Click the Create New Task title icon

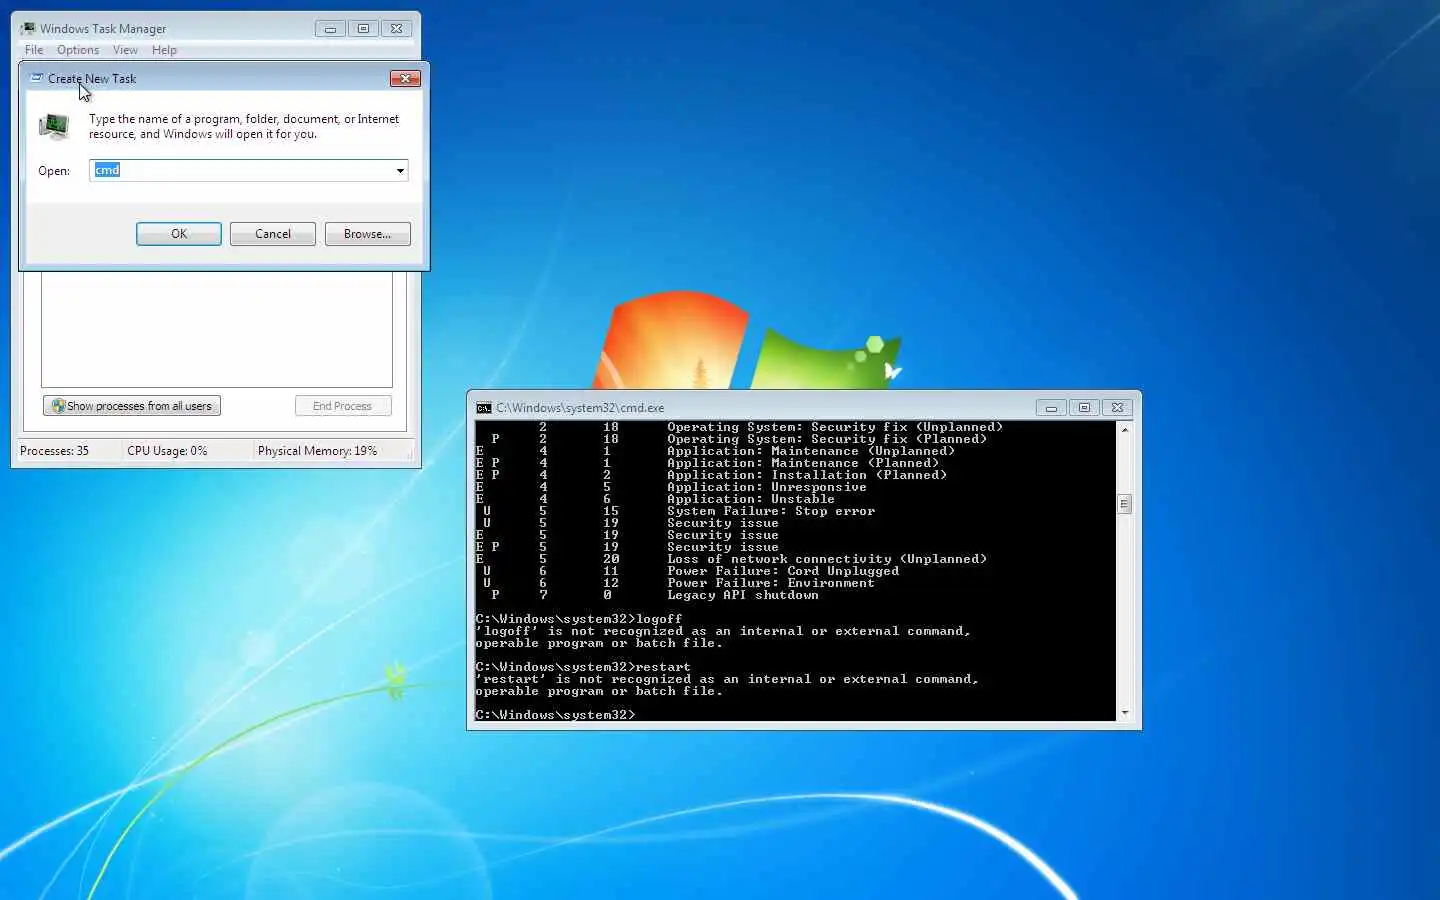(x=37, y=78)
